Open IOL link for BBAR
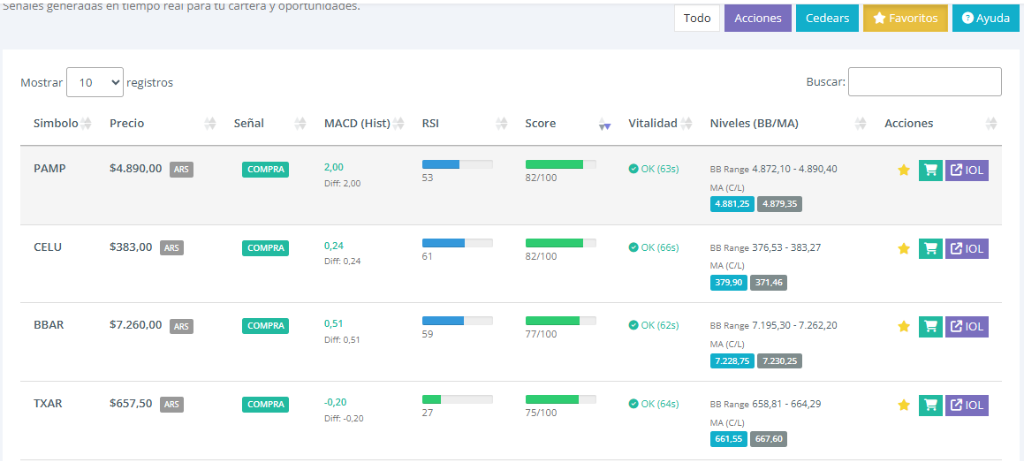This screenshot has height=461, width=1024. 967,326
